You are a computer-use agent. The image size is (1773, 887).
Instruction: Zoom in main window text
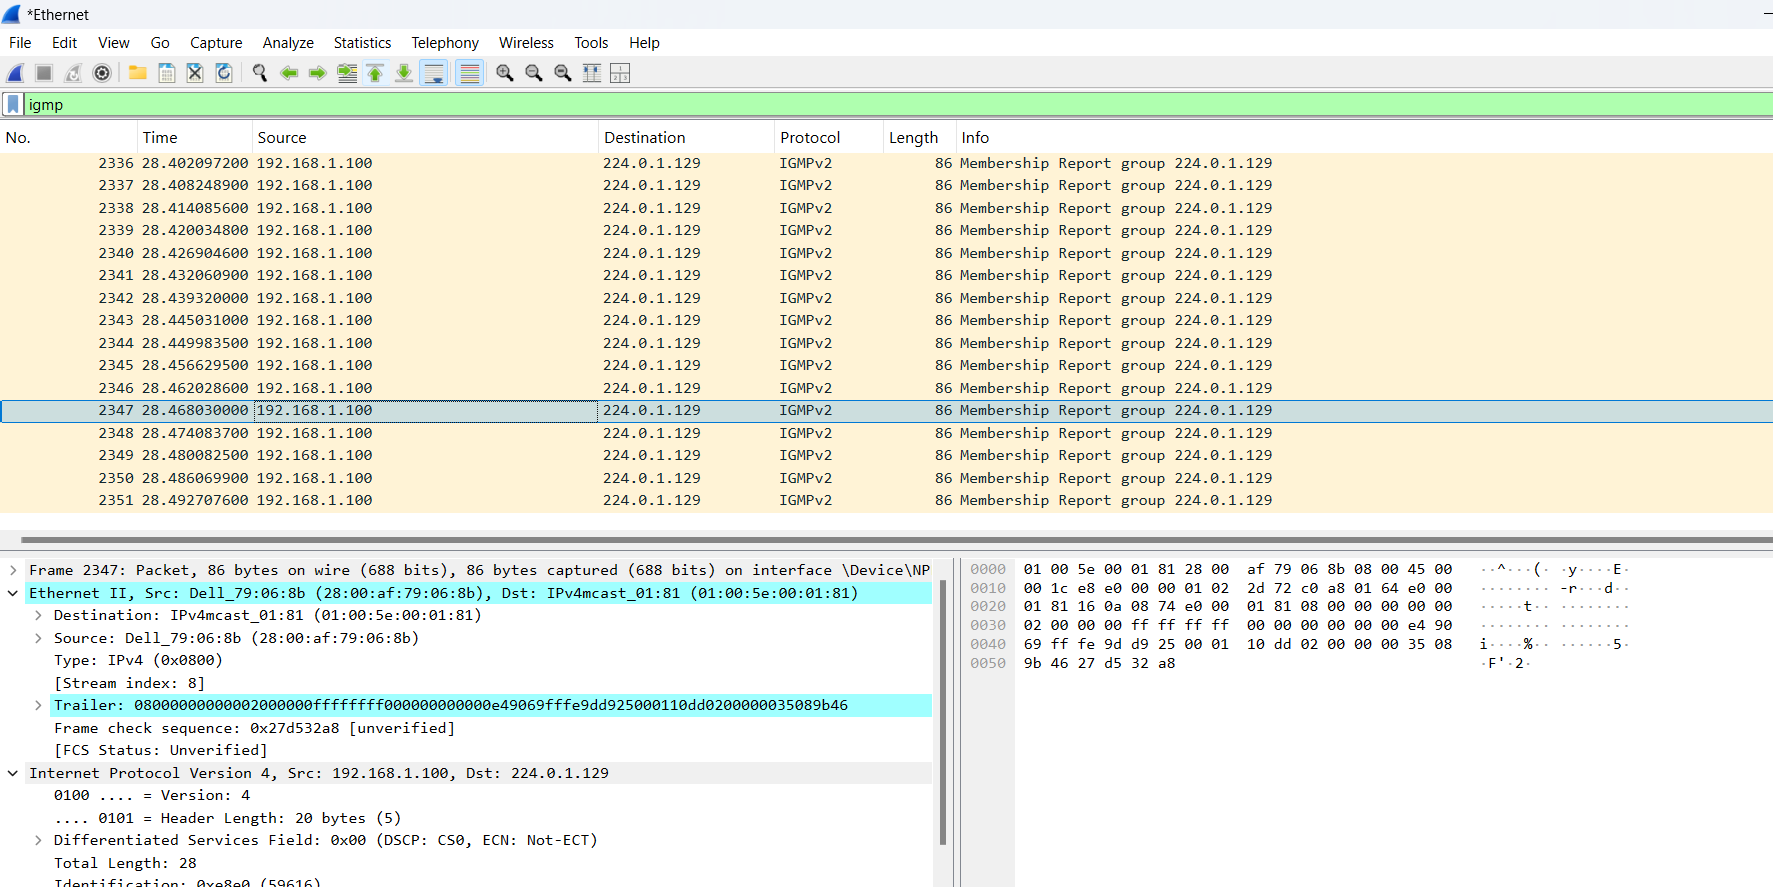(x=505, y=73)
